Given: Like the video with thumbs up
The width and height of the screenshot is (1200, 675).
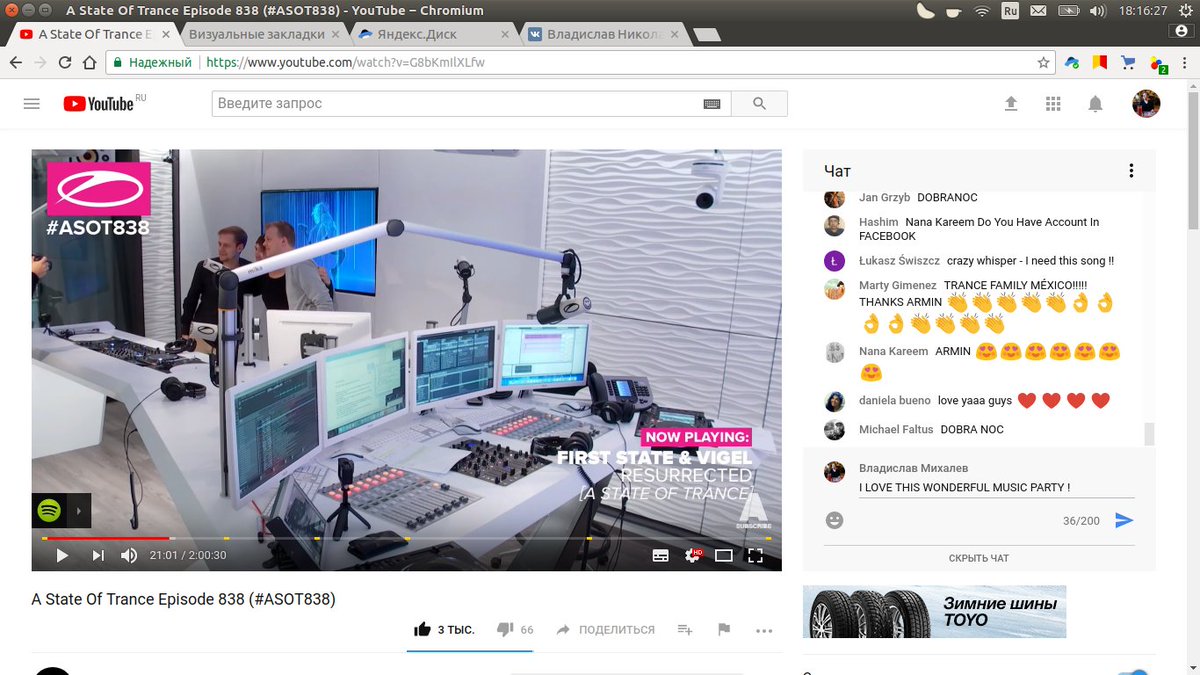Looking at the screenshot, I should pos(444,630).
